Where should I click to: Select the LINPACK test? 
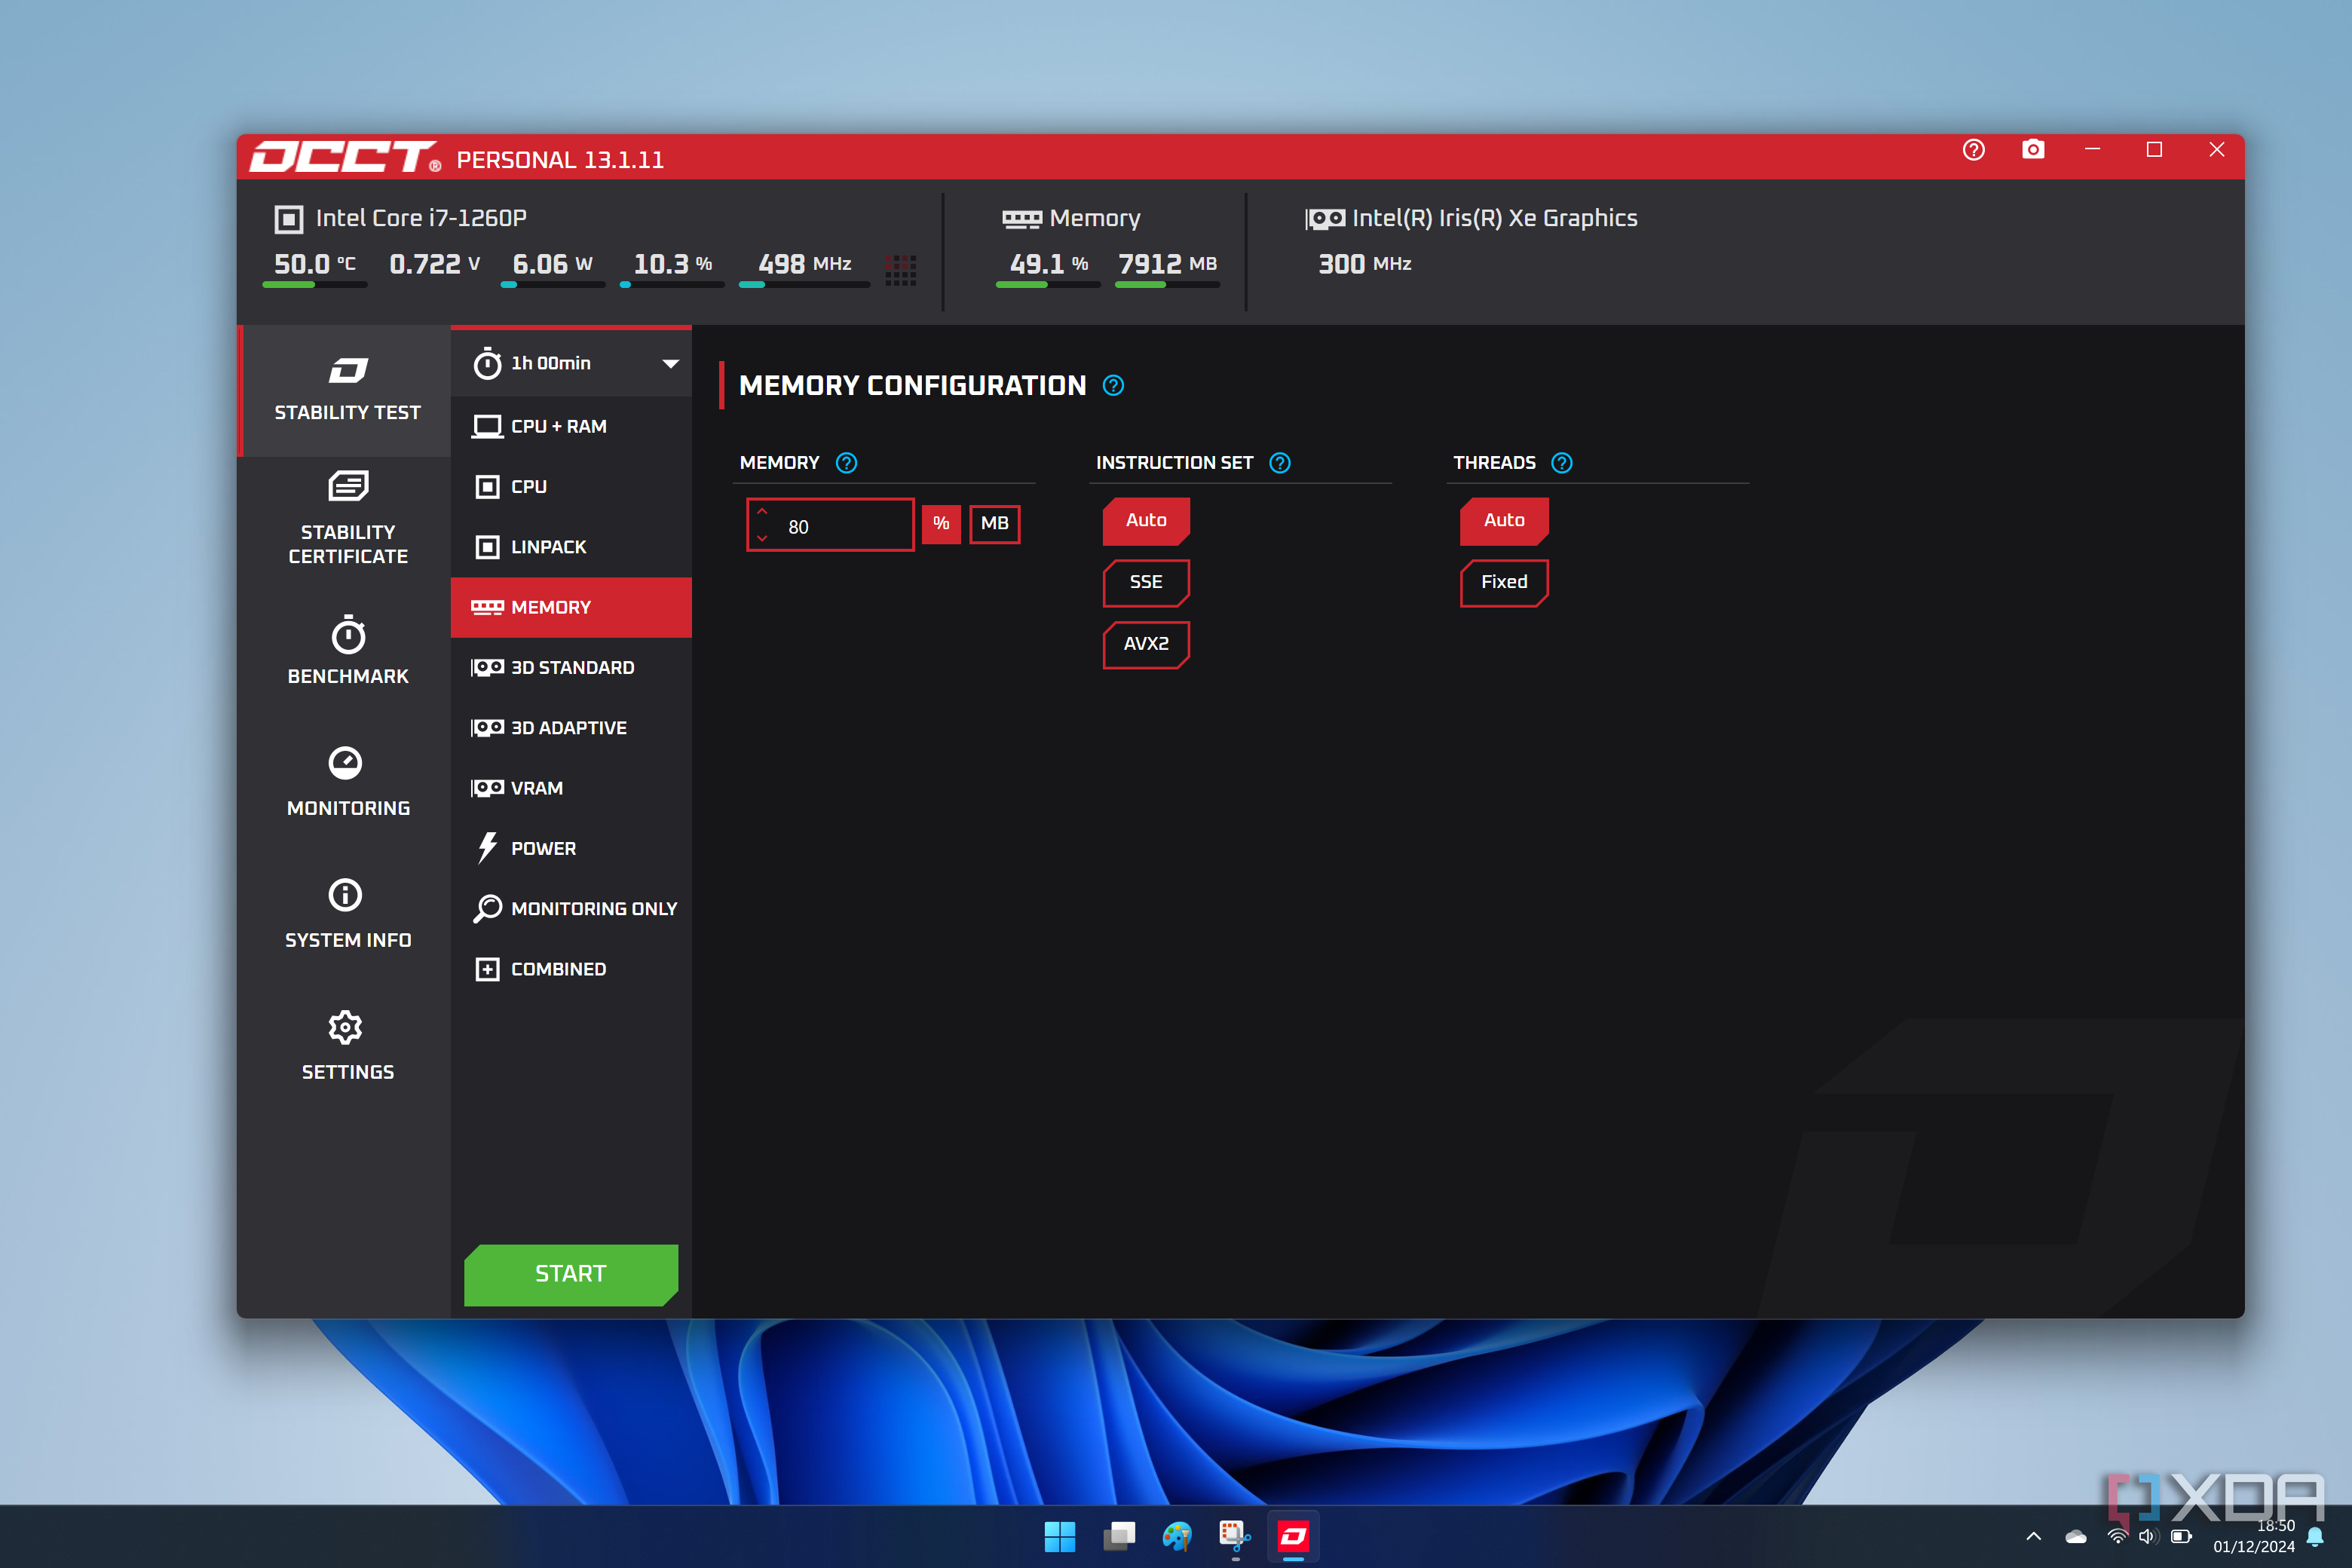tap(547, 547)
